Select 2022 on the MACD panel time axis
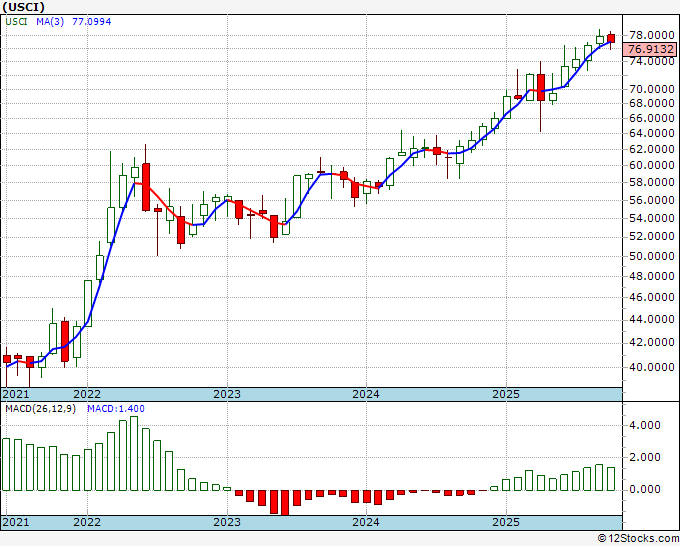 point(87,522)
